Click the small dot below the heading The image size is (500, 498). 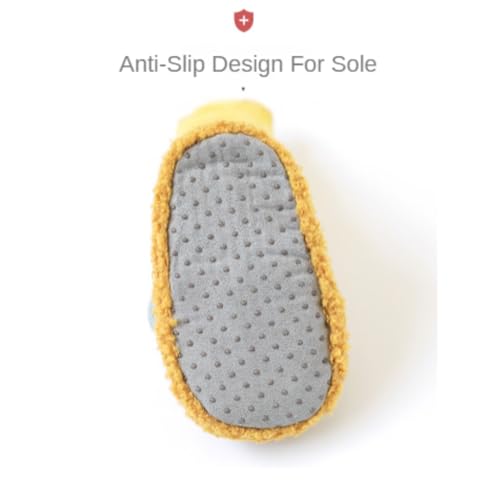(x=243, y=89)
